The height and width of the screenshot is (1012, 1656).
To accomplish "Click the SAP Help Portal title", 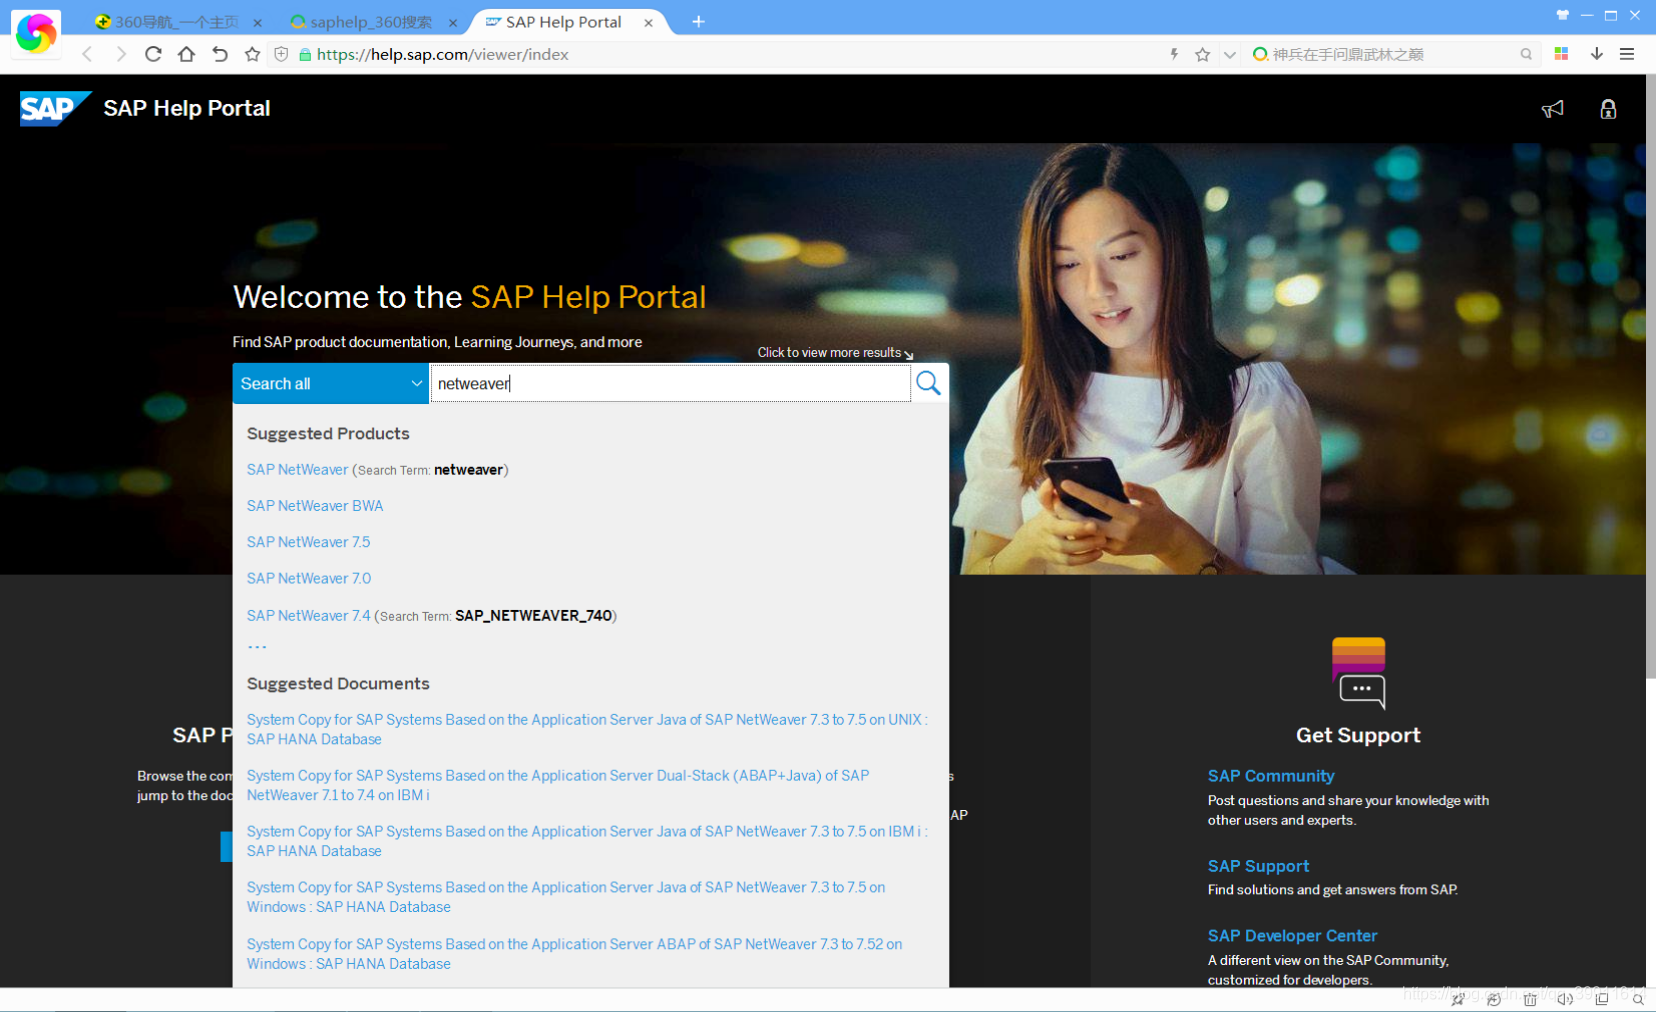I will 187,108.
